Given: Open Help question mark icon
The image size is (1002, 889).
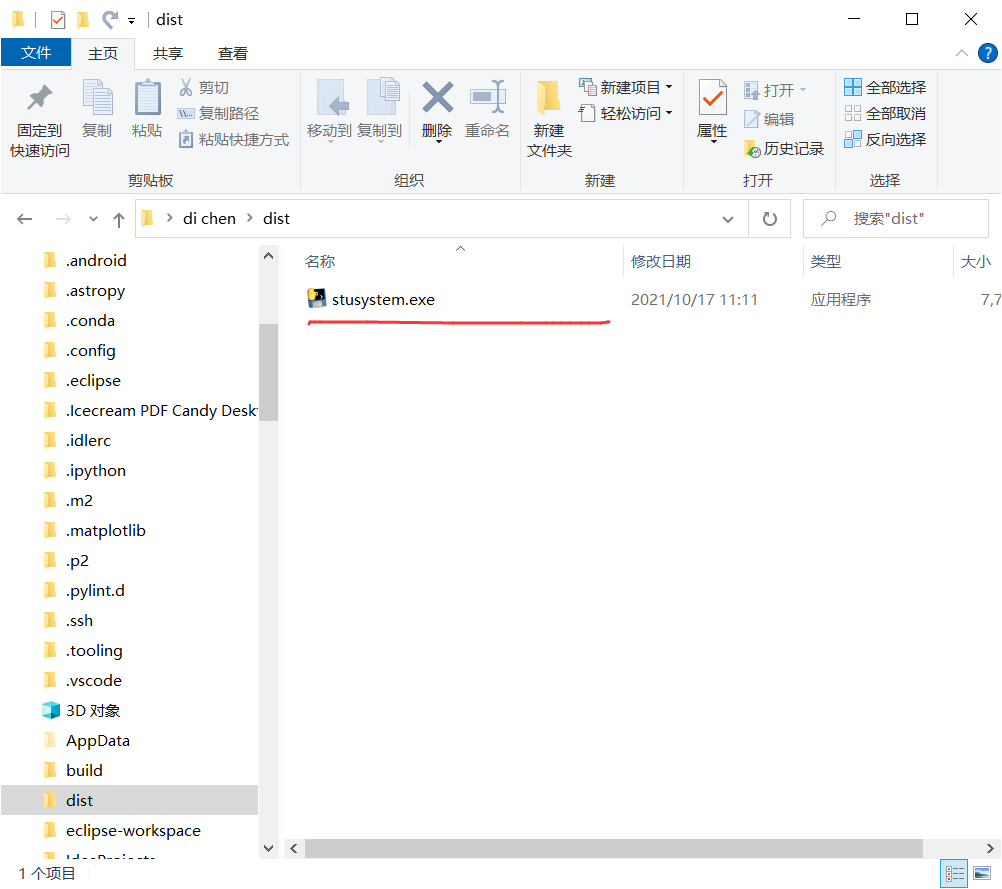Looking at the screenshot, I should click(x=987, y=53).
